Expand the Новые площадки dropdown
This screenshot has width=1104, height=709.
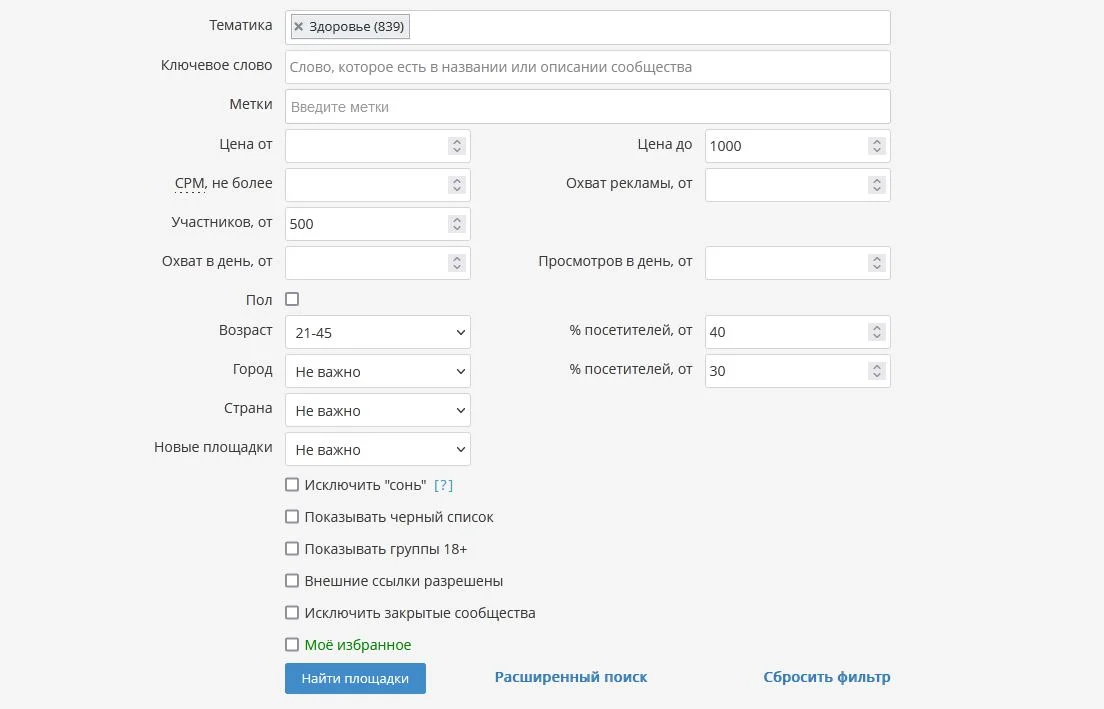(377, 449)
